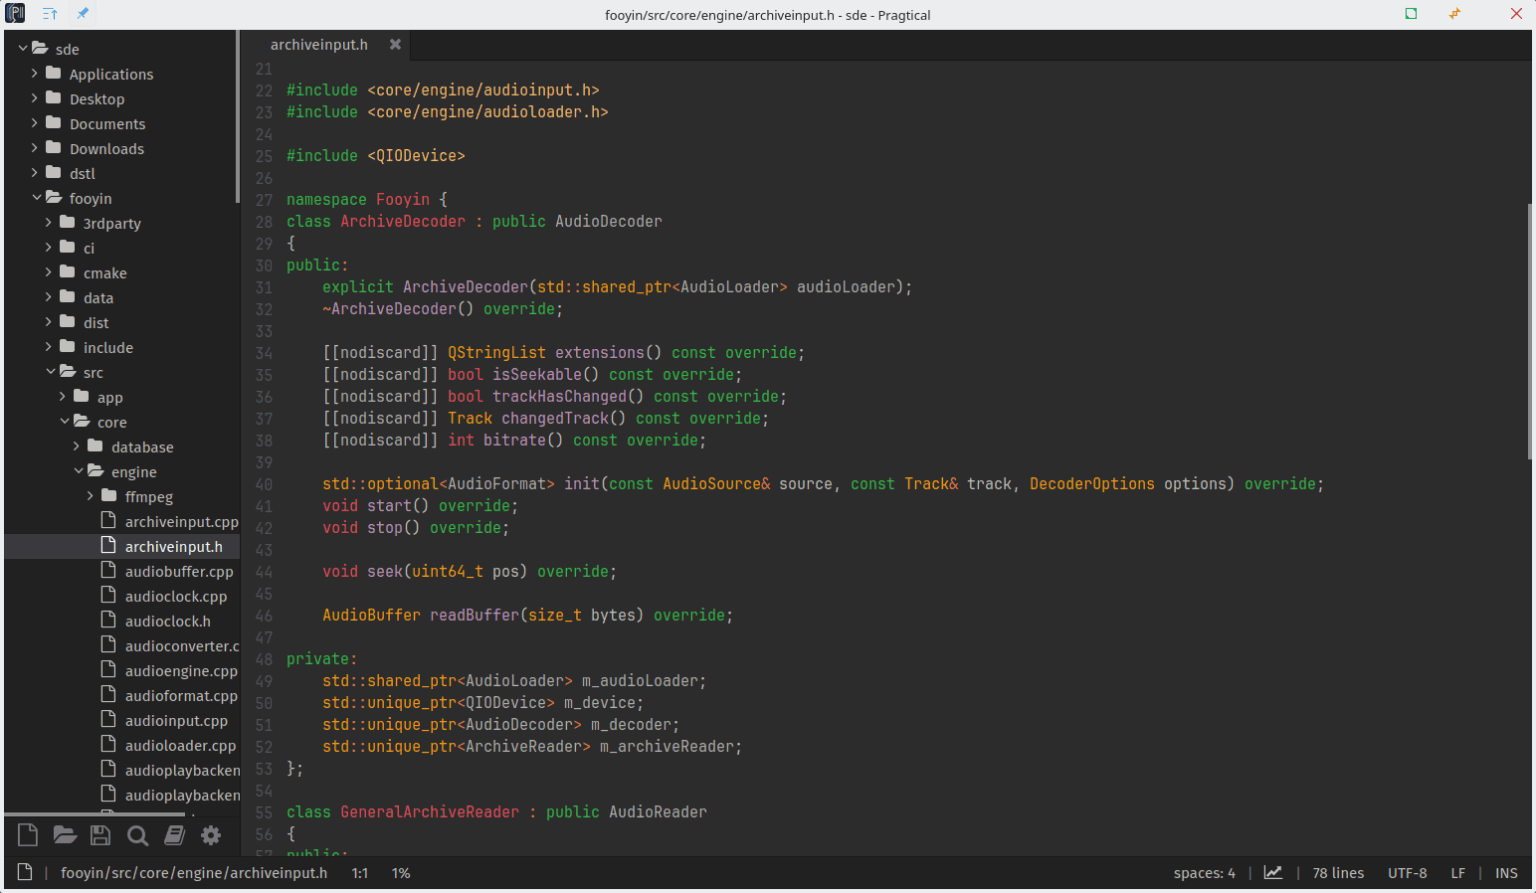1536x893 pixels.
Task: Collapse the fooyin folder chevron
Action: pos(37,198)
